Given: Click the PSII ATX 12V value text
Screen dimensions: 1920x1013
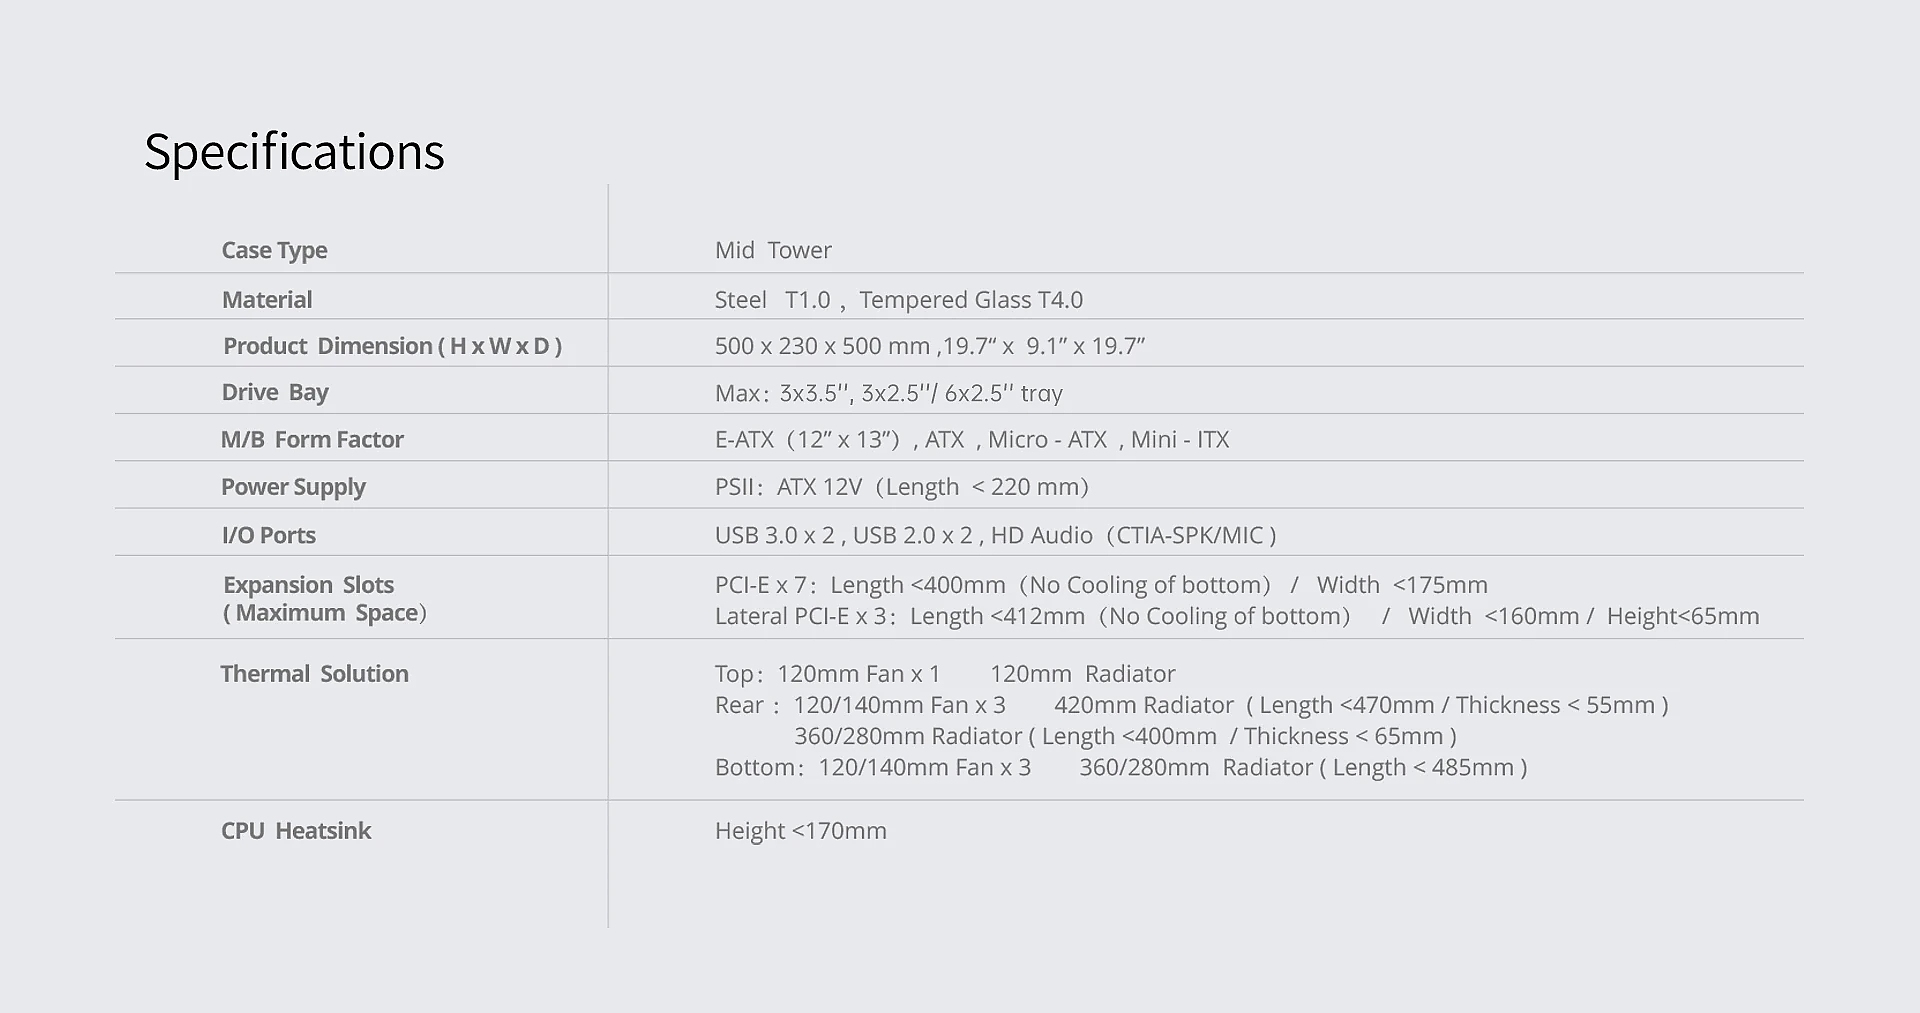Looking at the screenshot, I should tap(901, 487).
